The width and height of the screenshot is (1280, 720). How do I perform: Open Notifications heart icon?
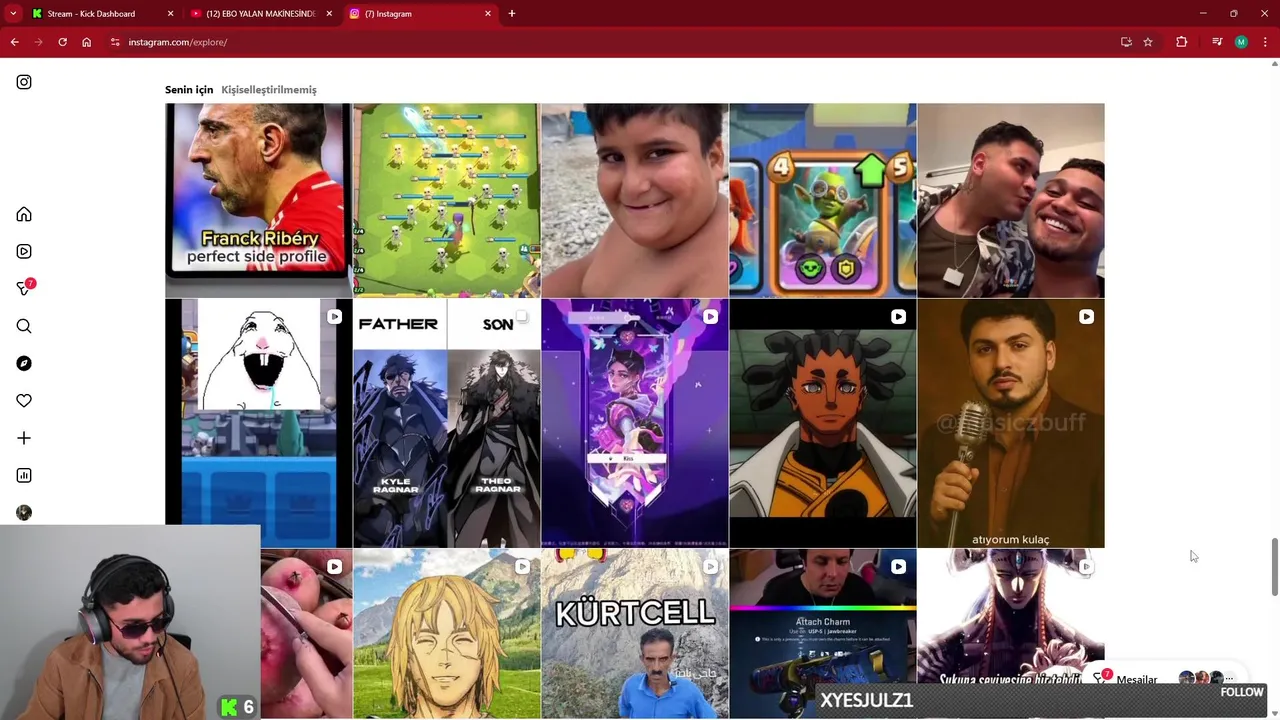point(24,400)
